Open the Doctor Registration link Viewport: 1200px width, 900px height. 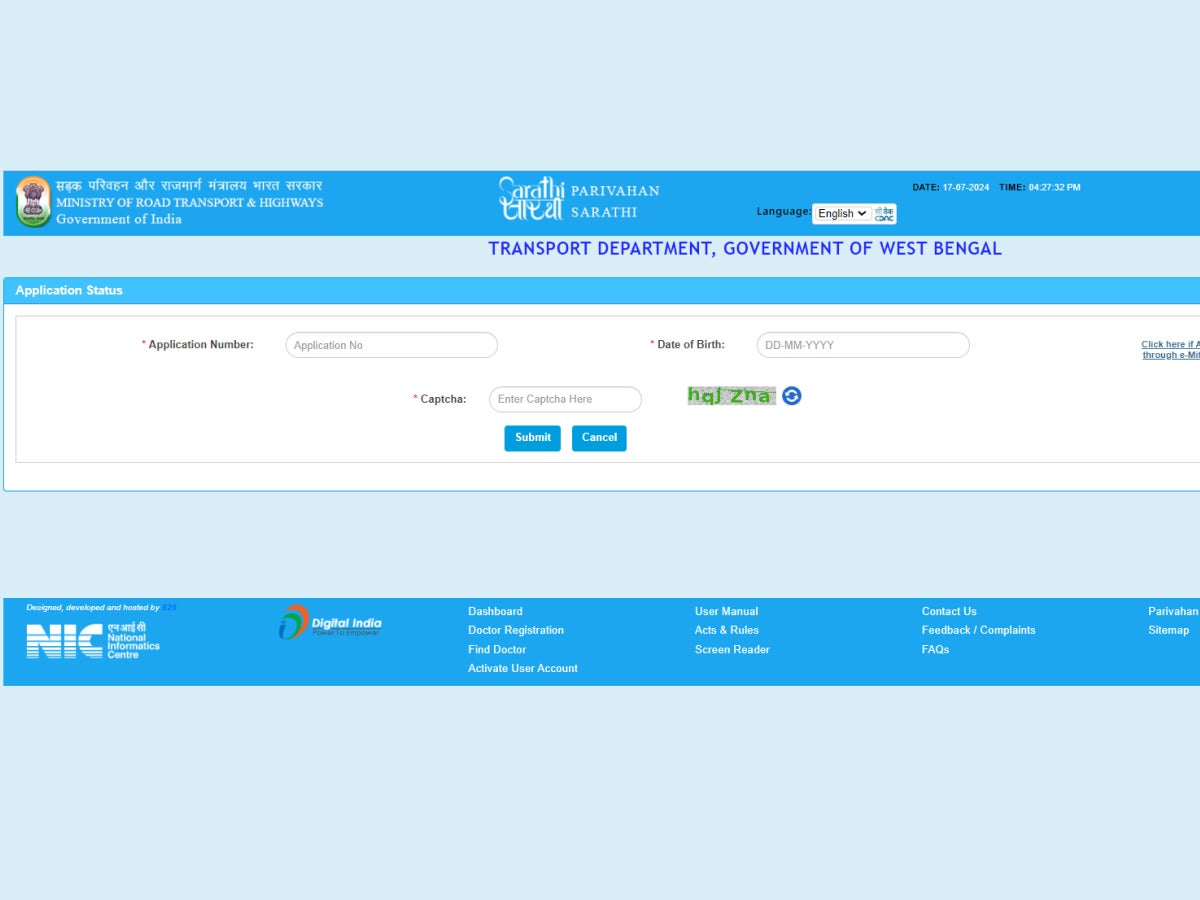click(516, 630)
